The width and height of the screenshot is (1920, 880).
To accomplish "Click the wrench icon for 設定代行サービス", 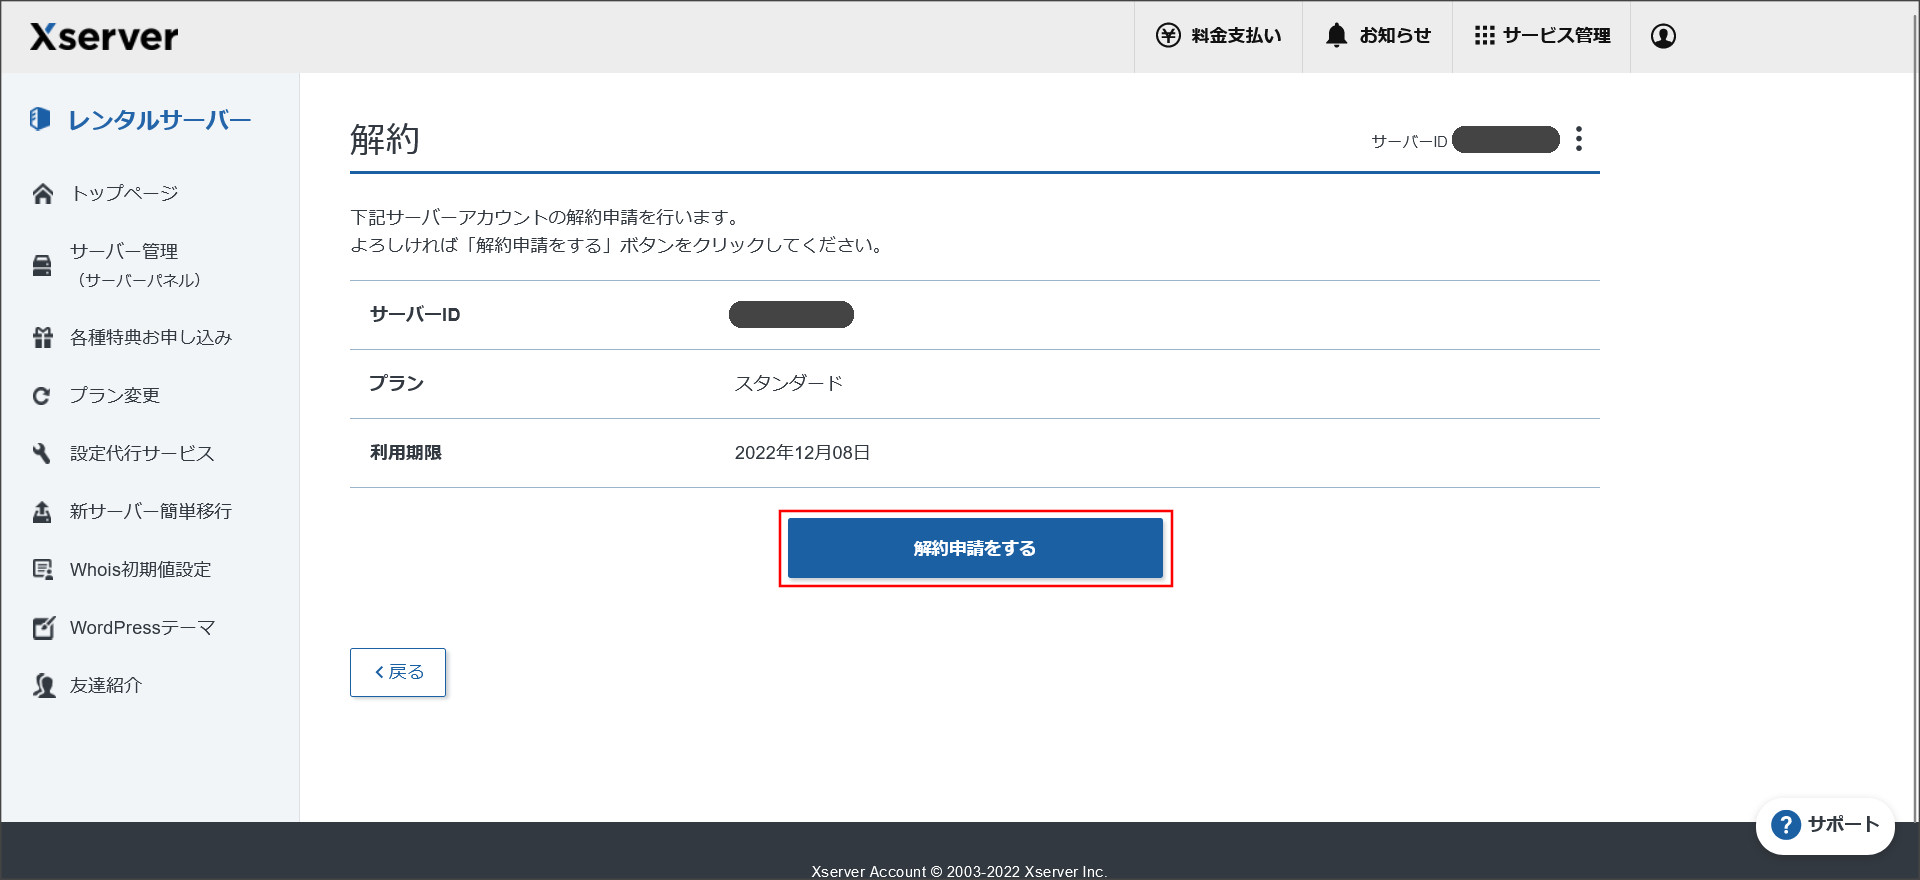I will click(x=42, y=453).
